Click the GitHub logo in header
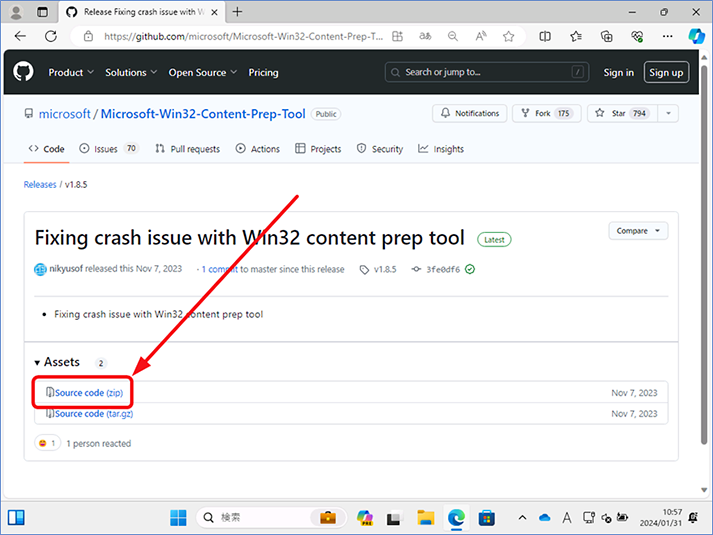The width and height of the screenshot is (713, 535). tap(23, 72)
